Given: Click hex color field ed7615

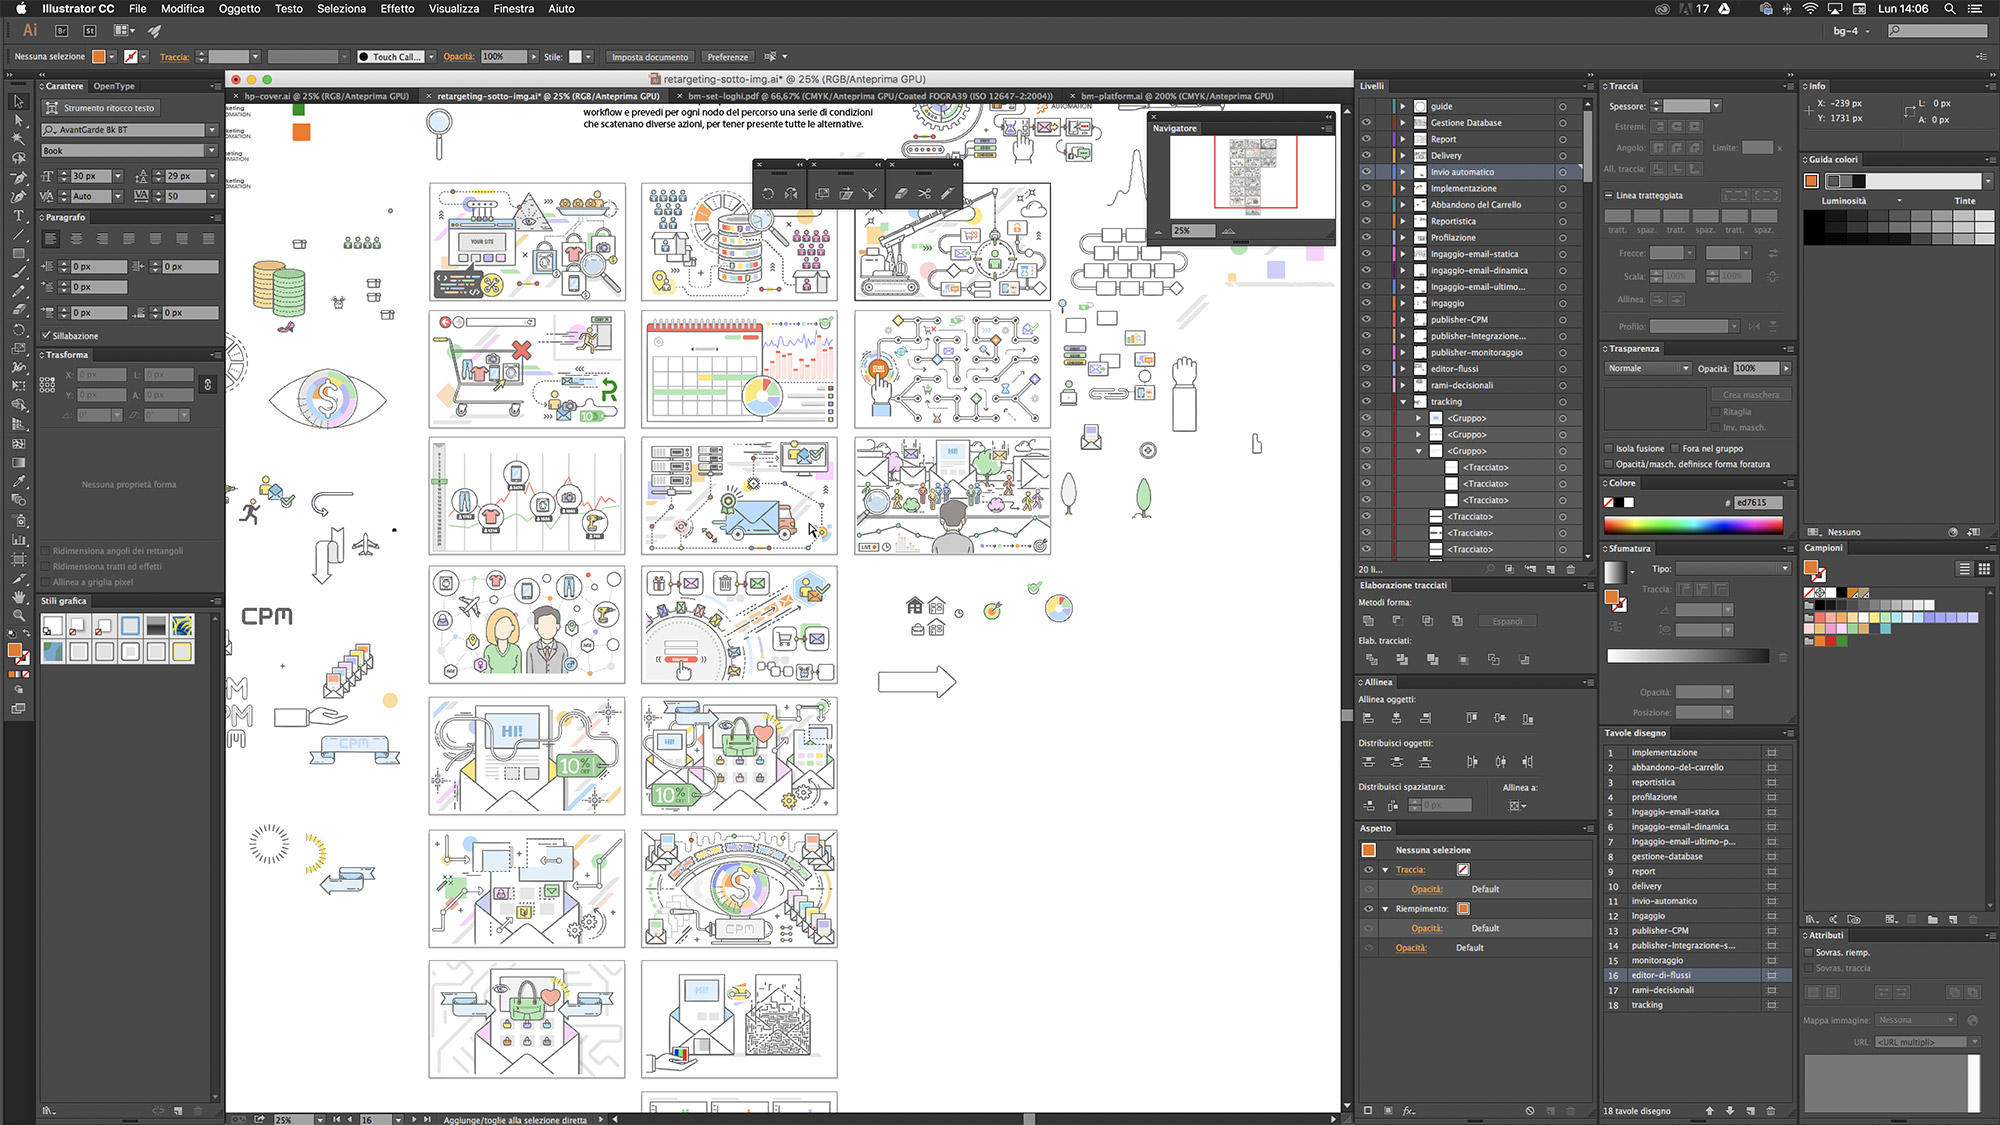Looking at the screenshot, I should [x=1757, y=503].
